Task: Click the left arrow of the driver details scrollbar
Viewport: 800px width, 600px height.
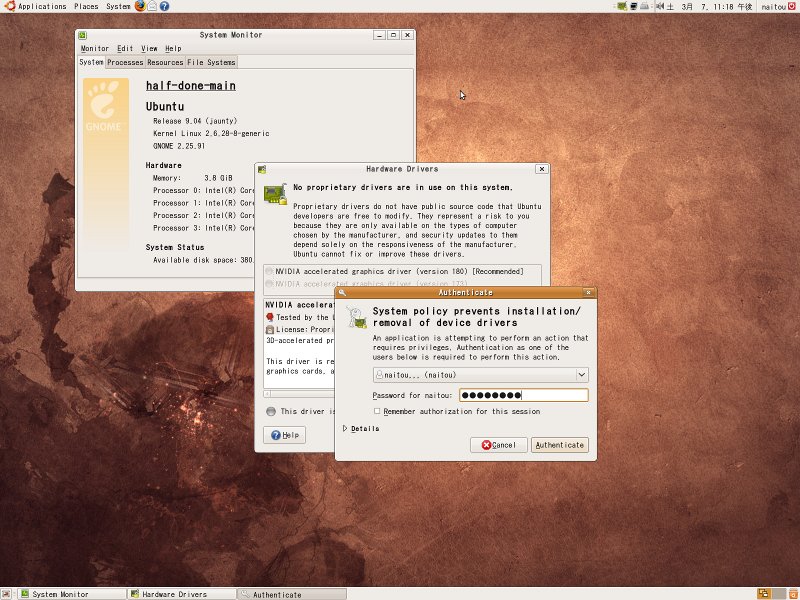Action: (x=267, y=394)
